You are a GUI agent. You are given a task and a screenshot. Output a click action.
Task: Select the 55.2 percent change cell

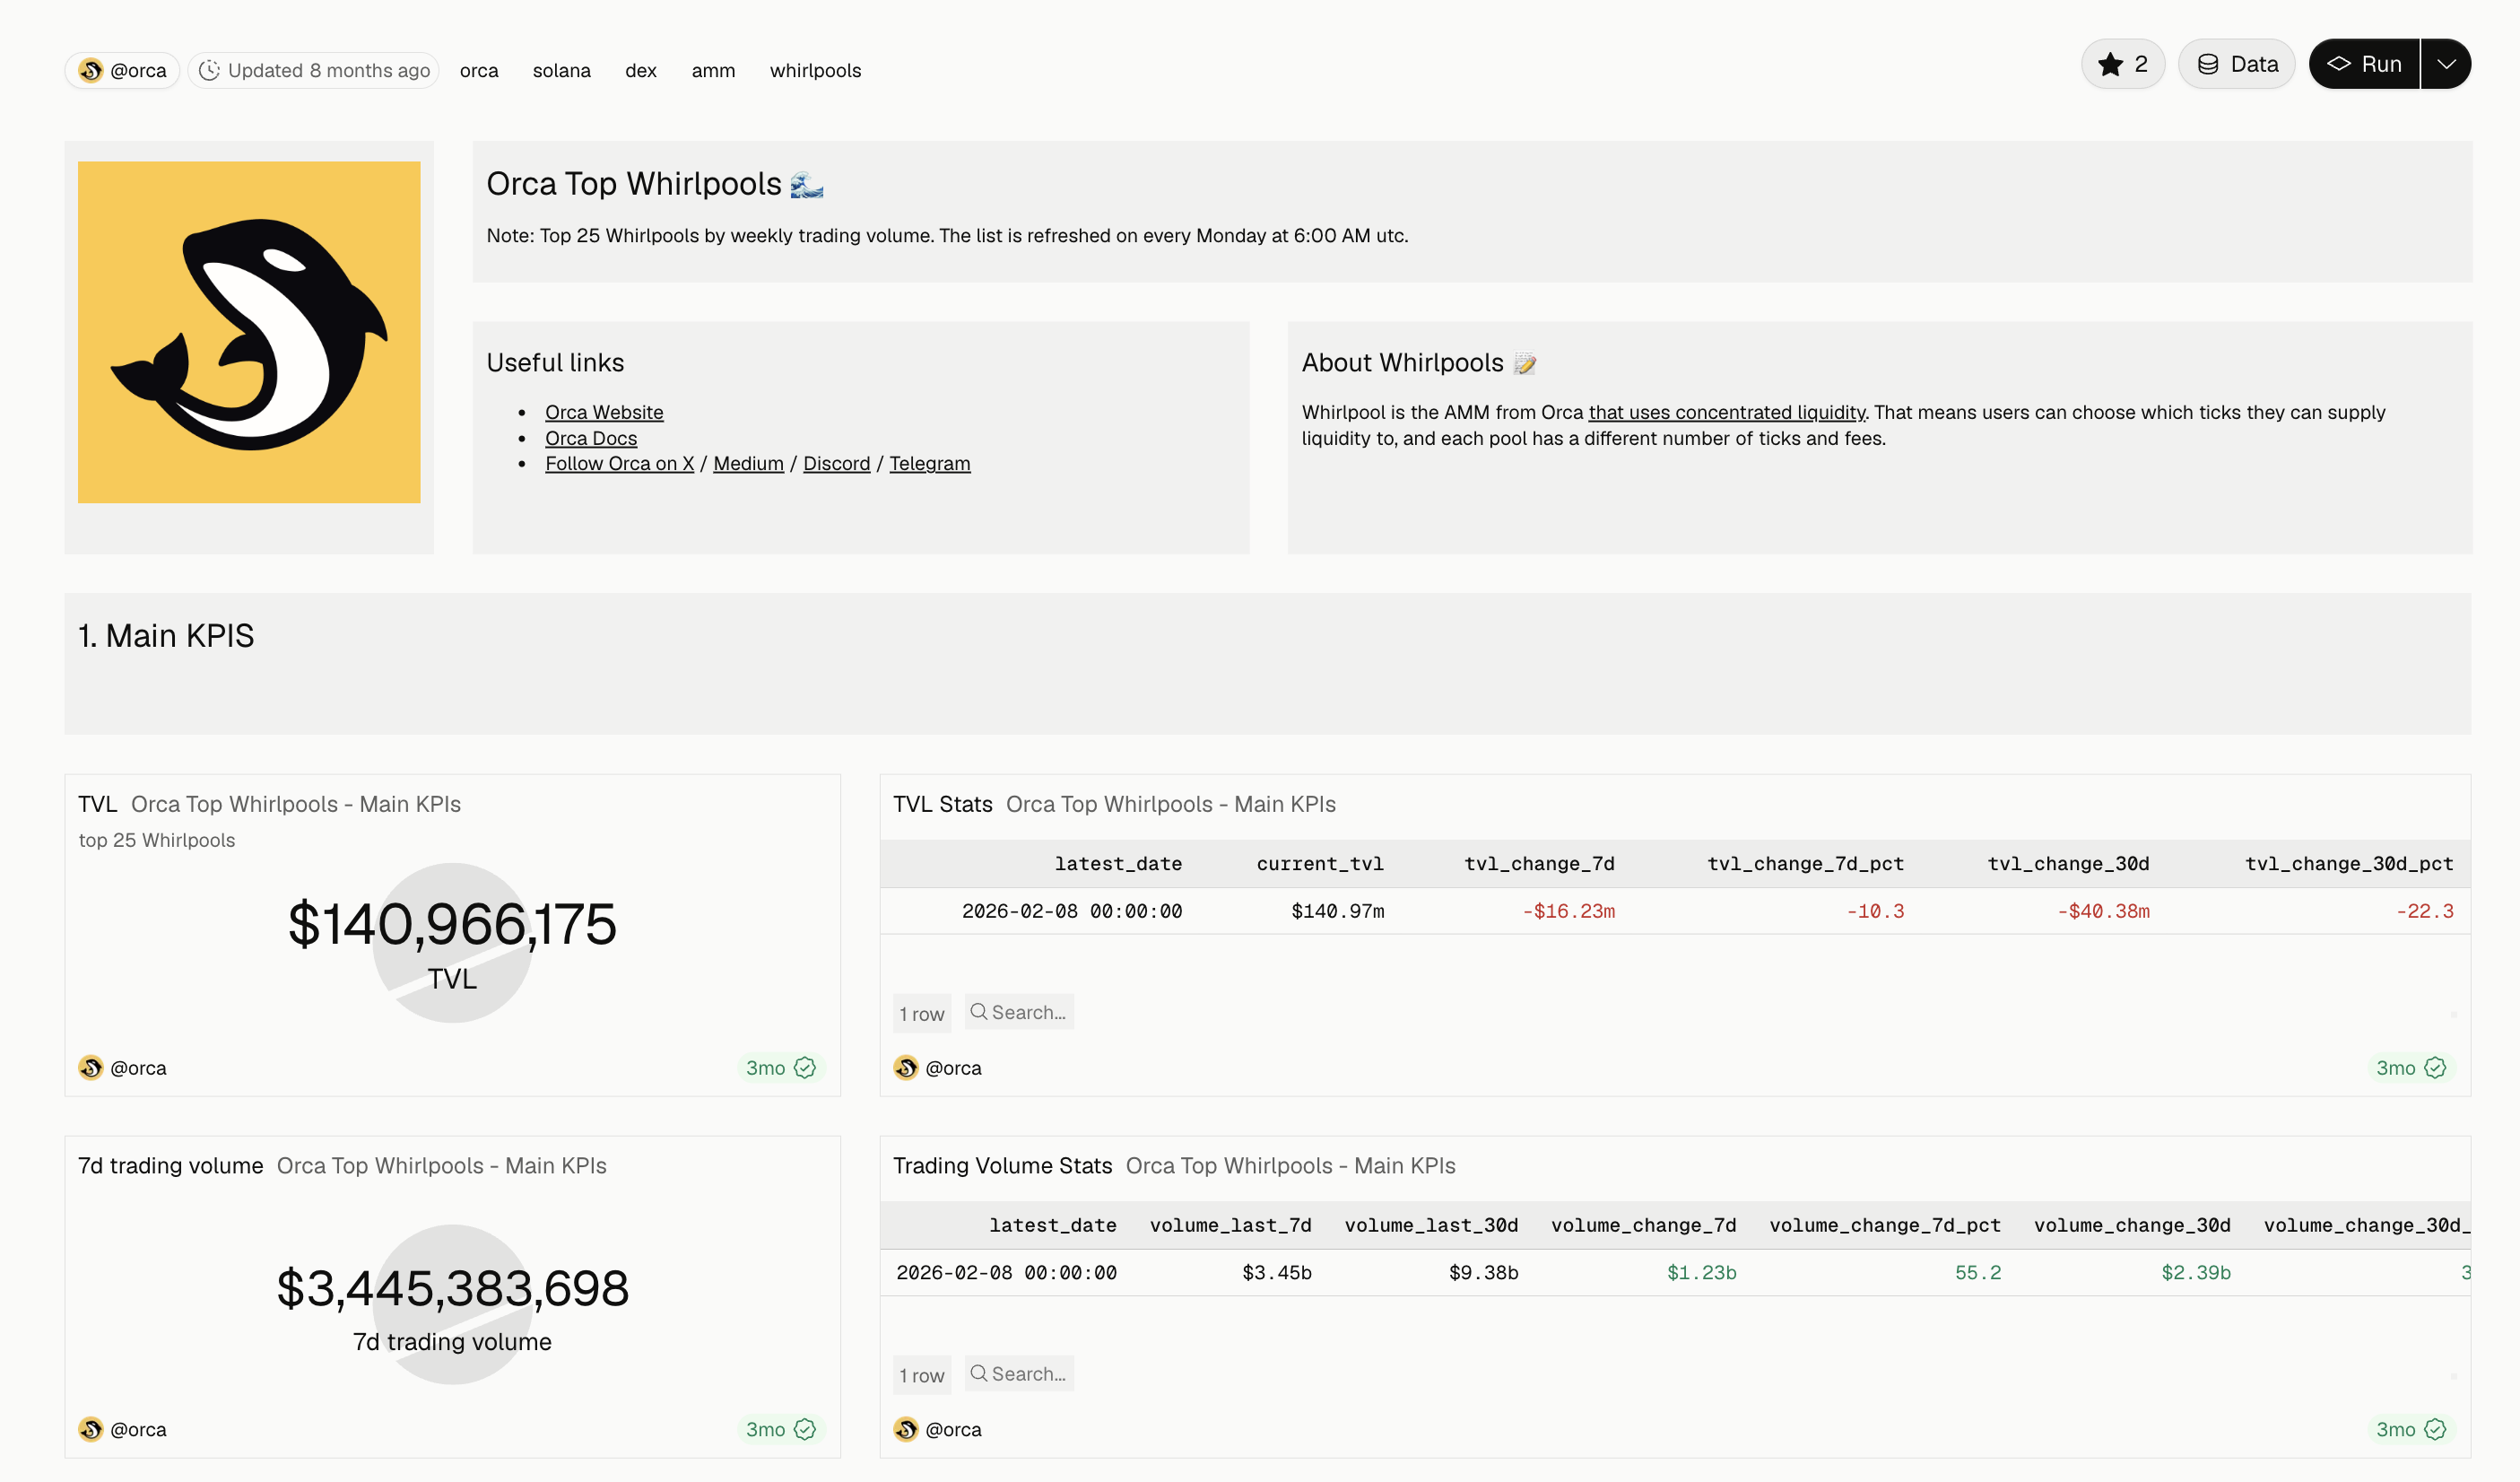point(1978,1274)
